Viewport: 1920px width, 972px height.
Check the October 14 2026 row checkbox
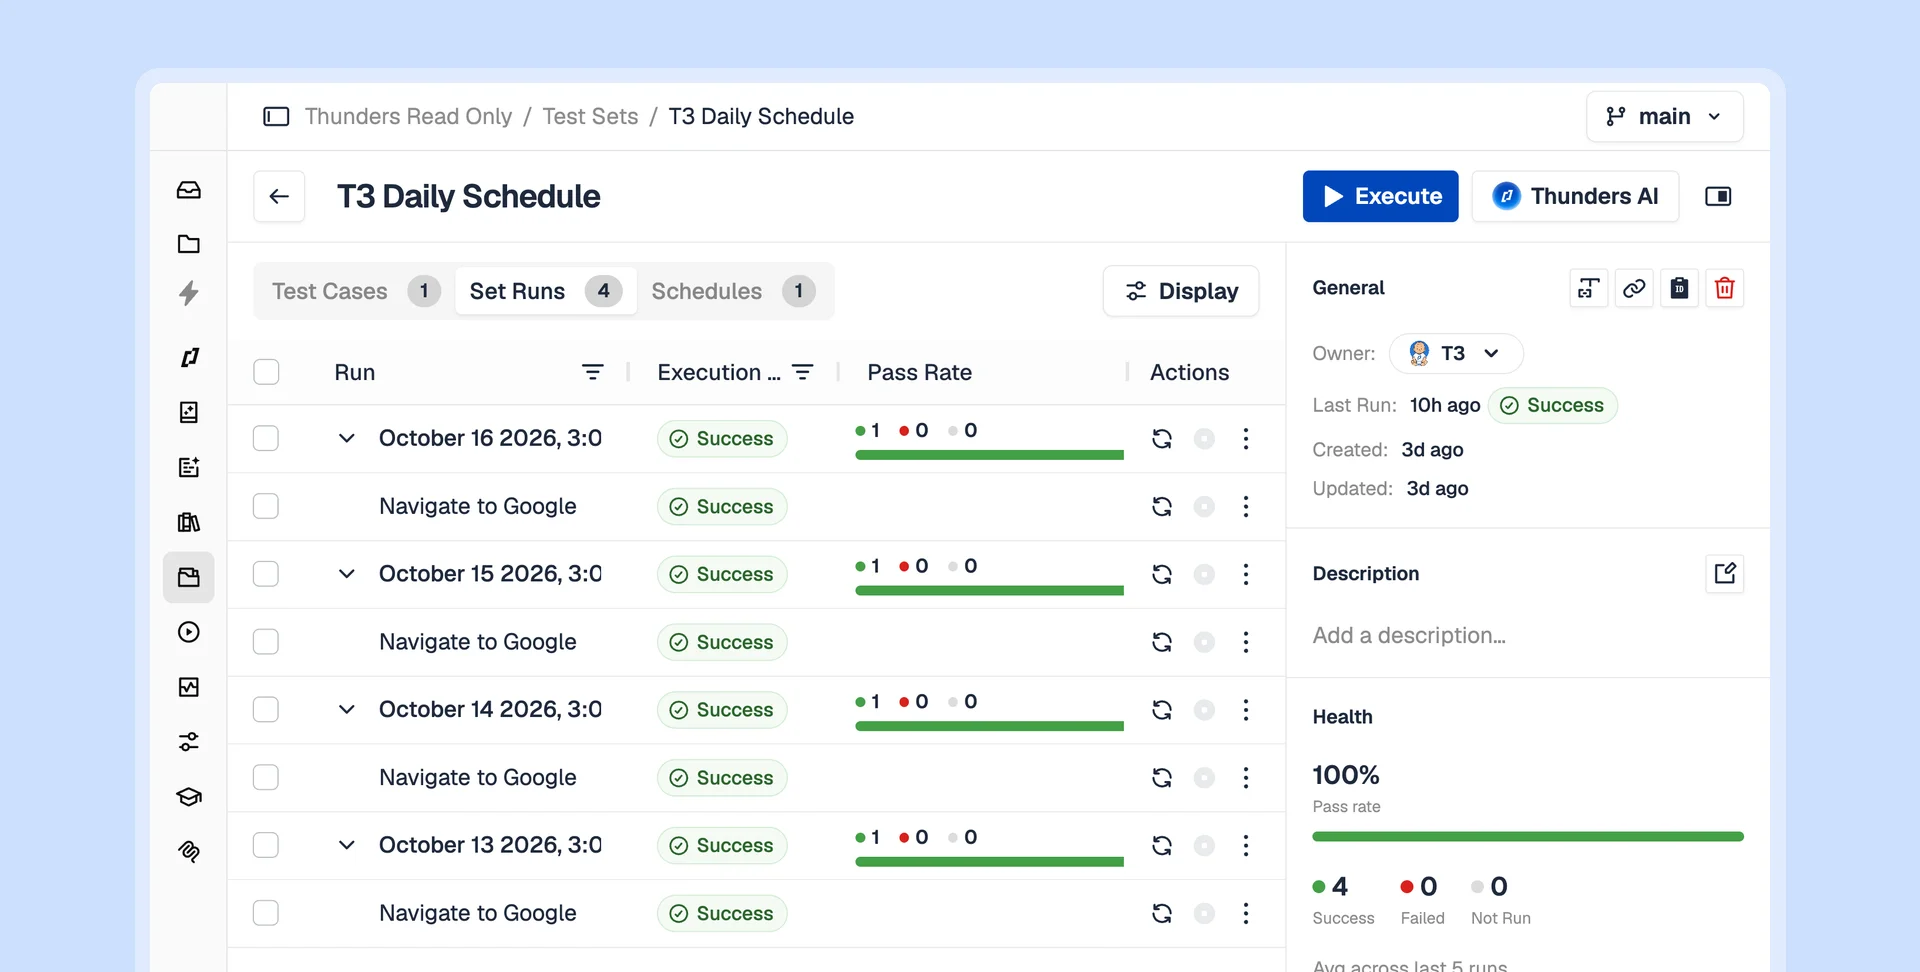266,710
